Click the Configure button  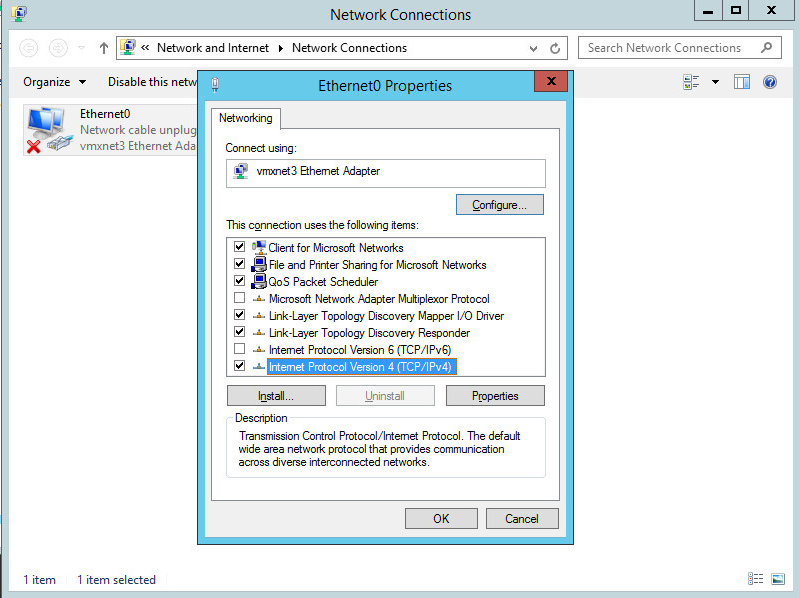pyautogui.click(x=499, y=205)
